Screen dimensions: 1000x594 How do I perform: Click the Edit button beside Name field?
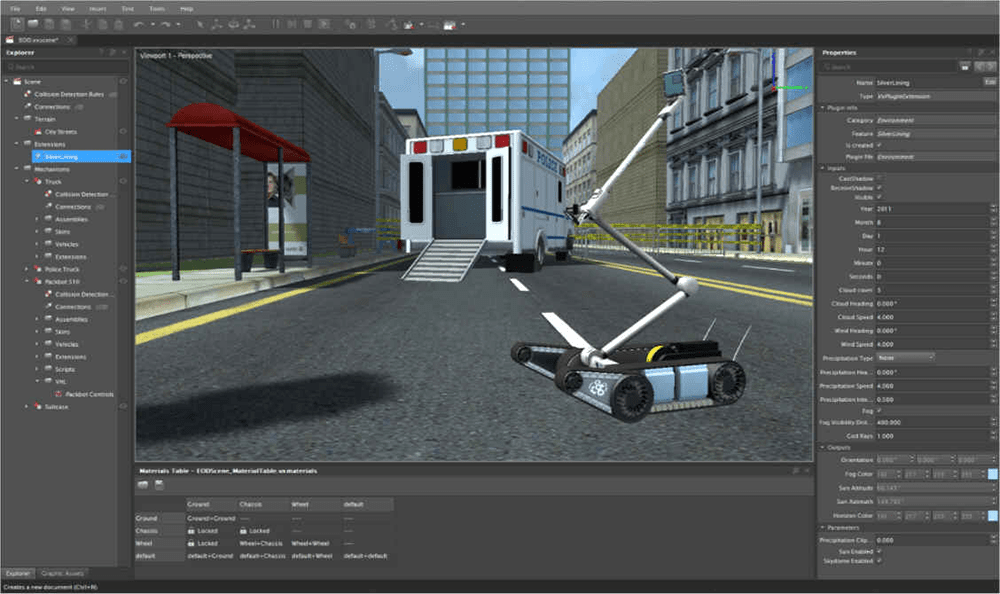(989, 81)
